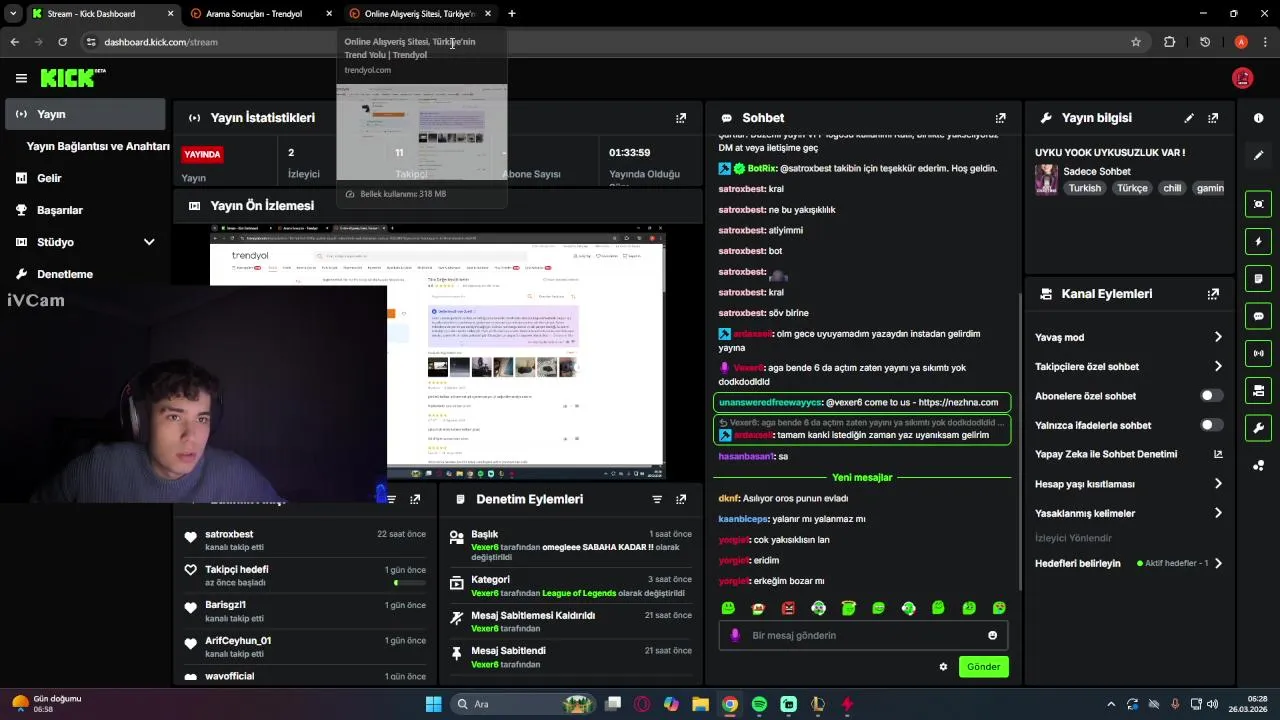Open Yapay Zeka ile Sohbet Denetimi link

click(1129, 454)
